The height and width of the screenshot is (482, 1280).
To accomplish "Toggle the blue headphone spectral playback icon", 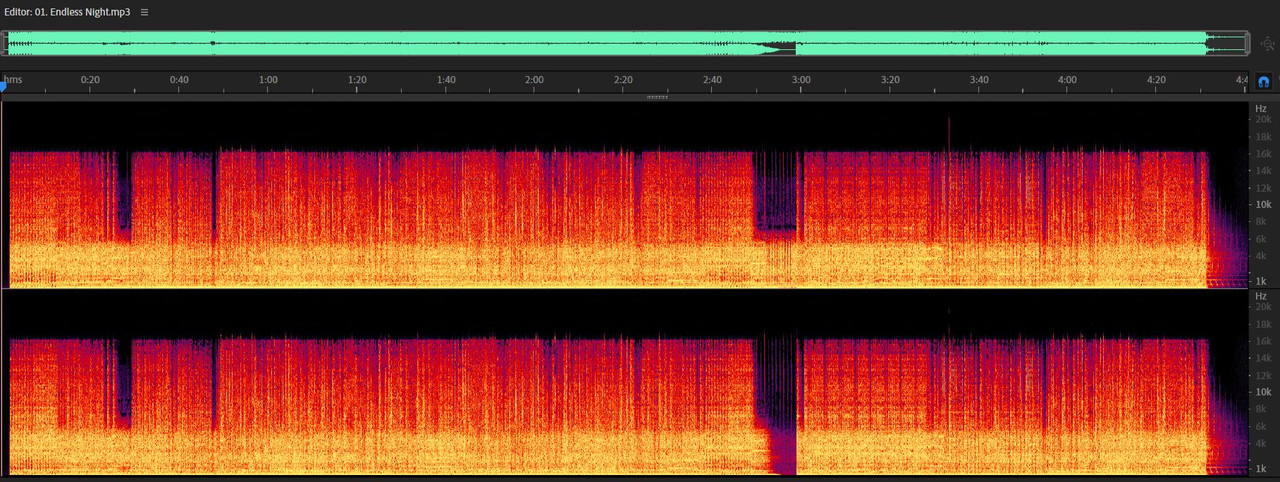I will (1264, 81).
